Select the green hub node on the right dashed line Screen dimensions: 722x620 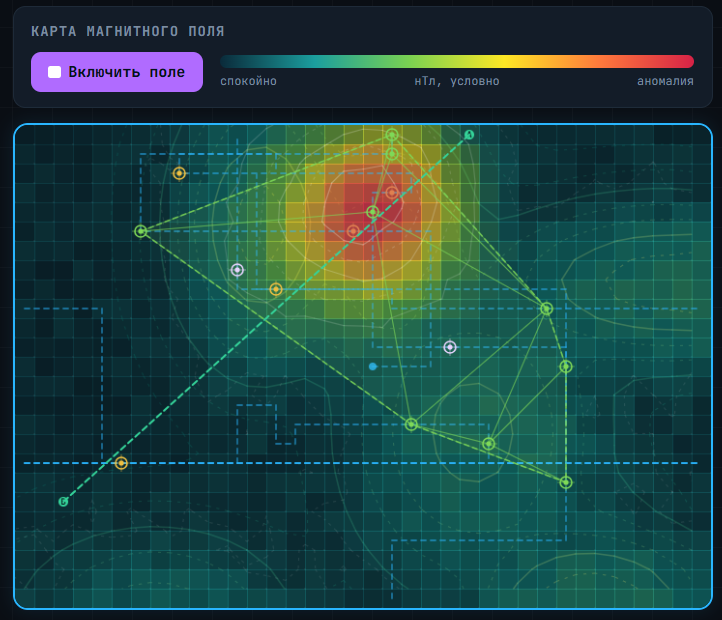click(x=547, y=309)
